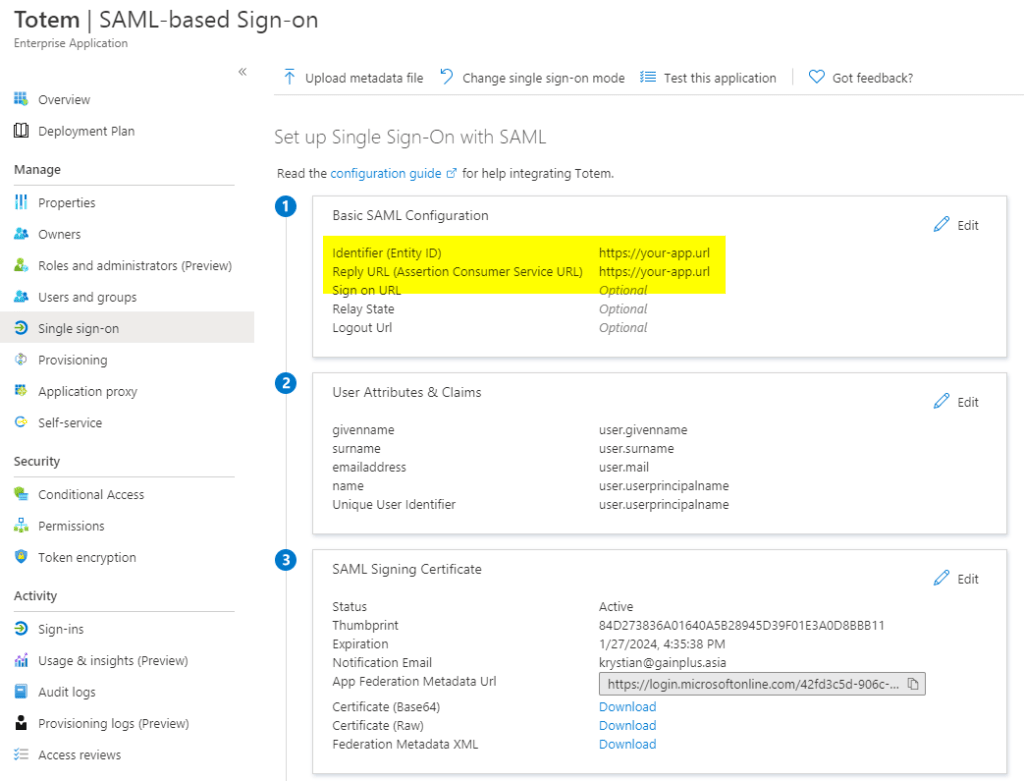This screenshot has width=1024, height=781.
Task: Click the user.mail claim value
Action: (624, 467)
